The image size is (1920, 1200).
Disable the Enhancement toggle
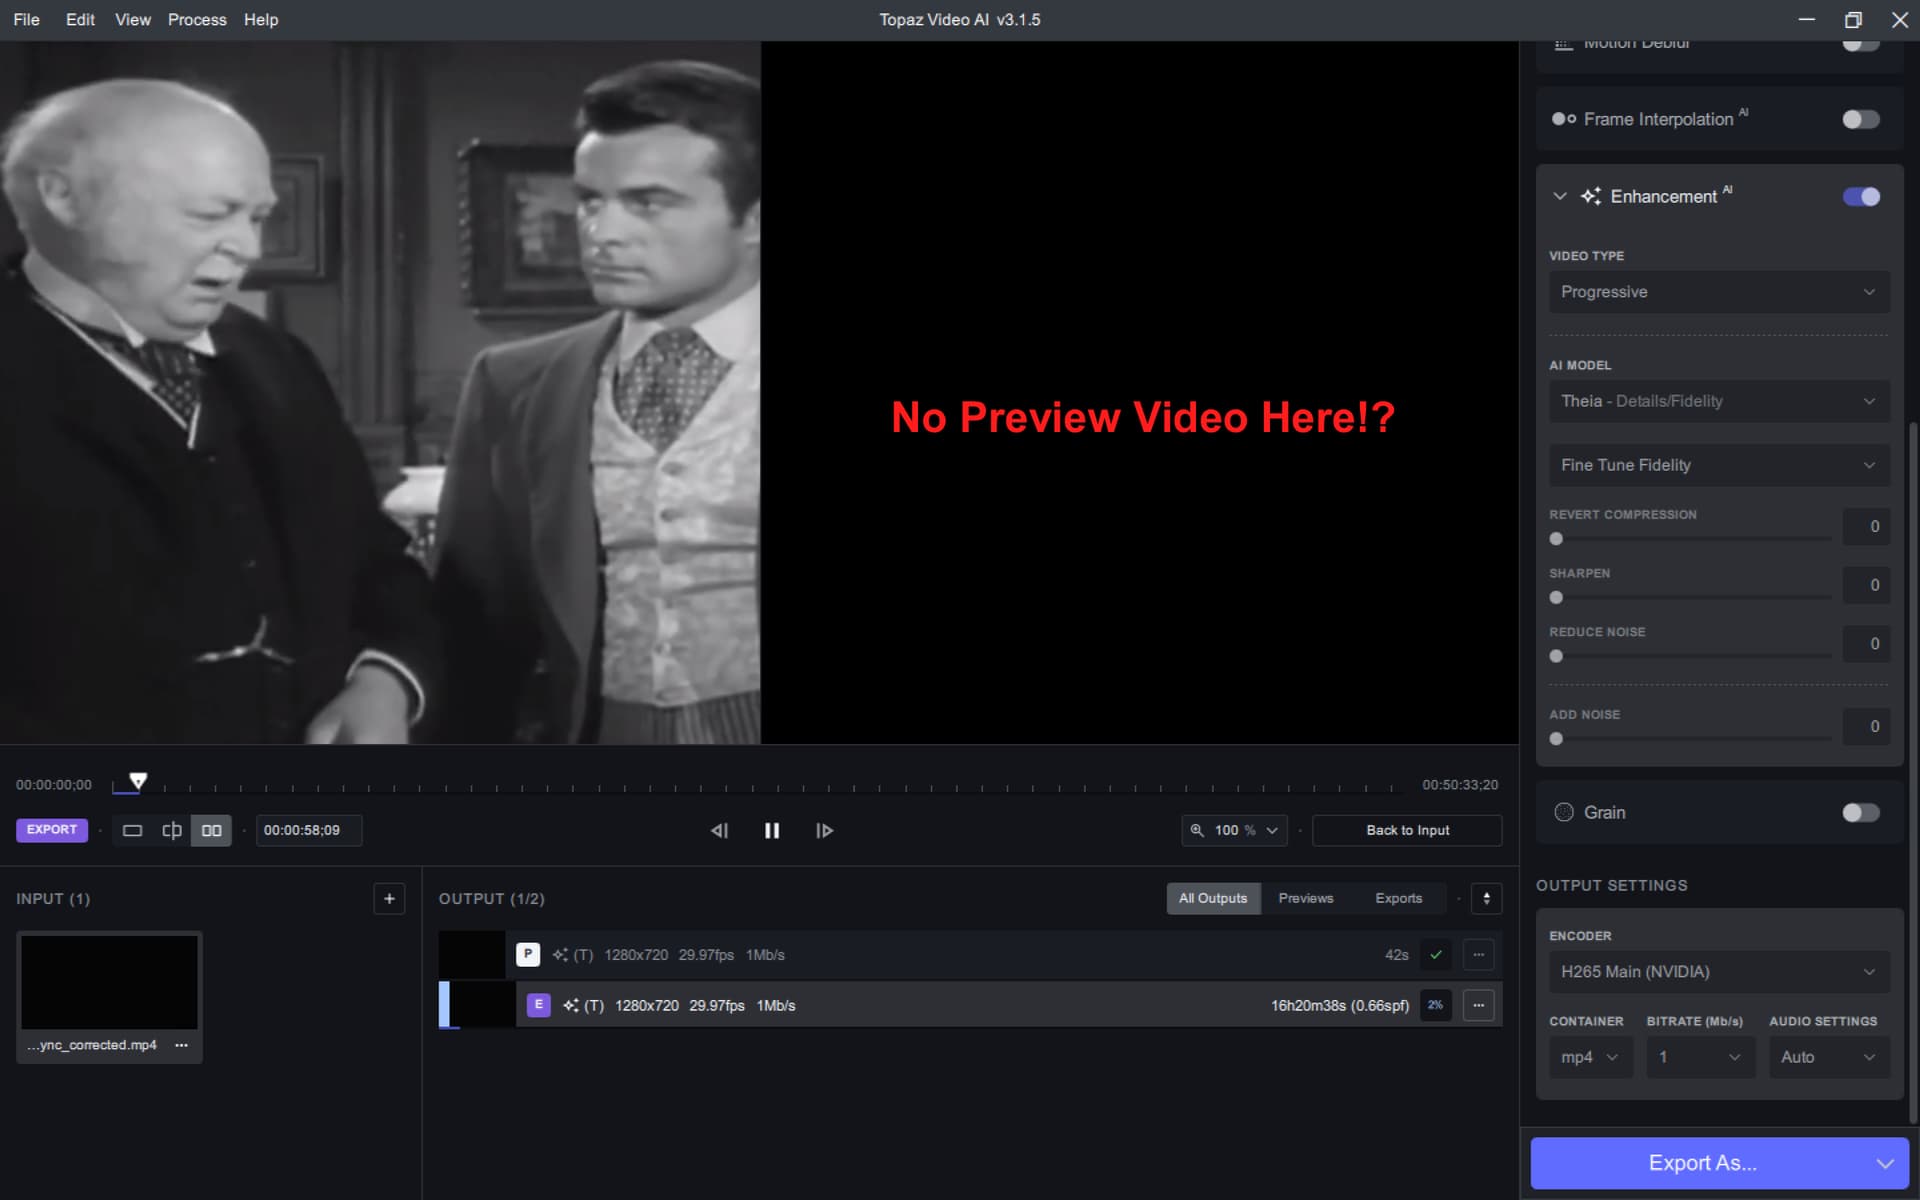[x=1860, y=197]
